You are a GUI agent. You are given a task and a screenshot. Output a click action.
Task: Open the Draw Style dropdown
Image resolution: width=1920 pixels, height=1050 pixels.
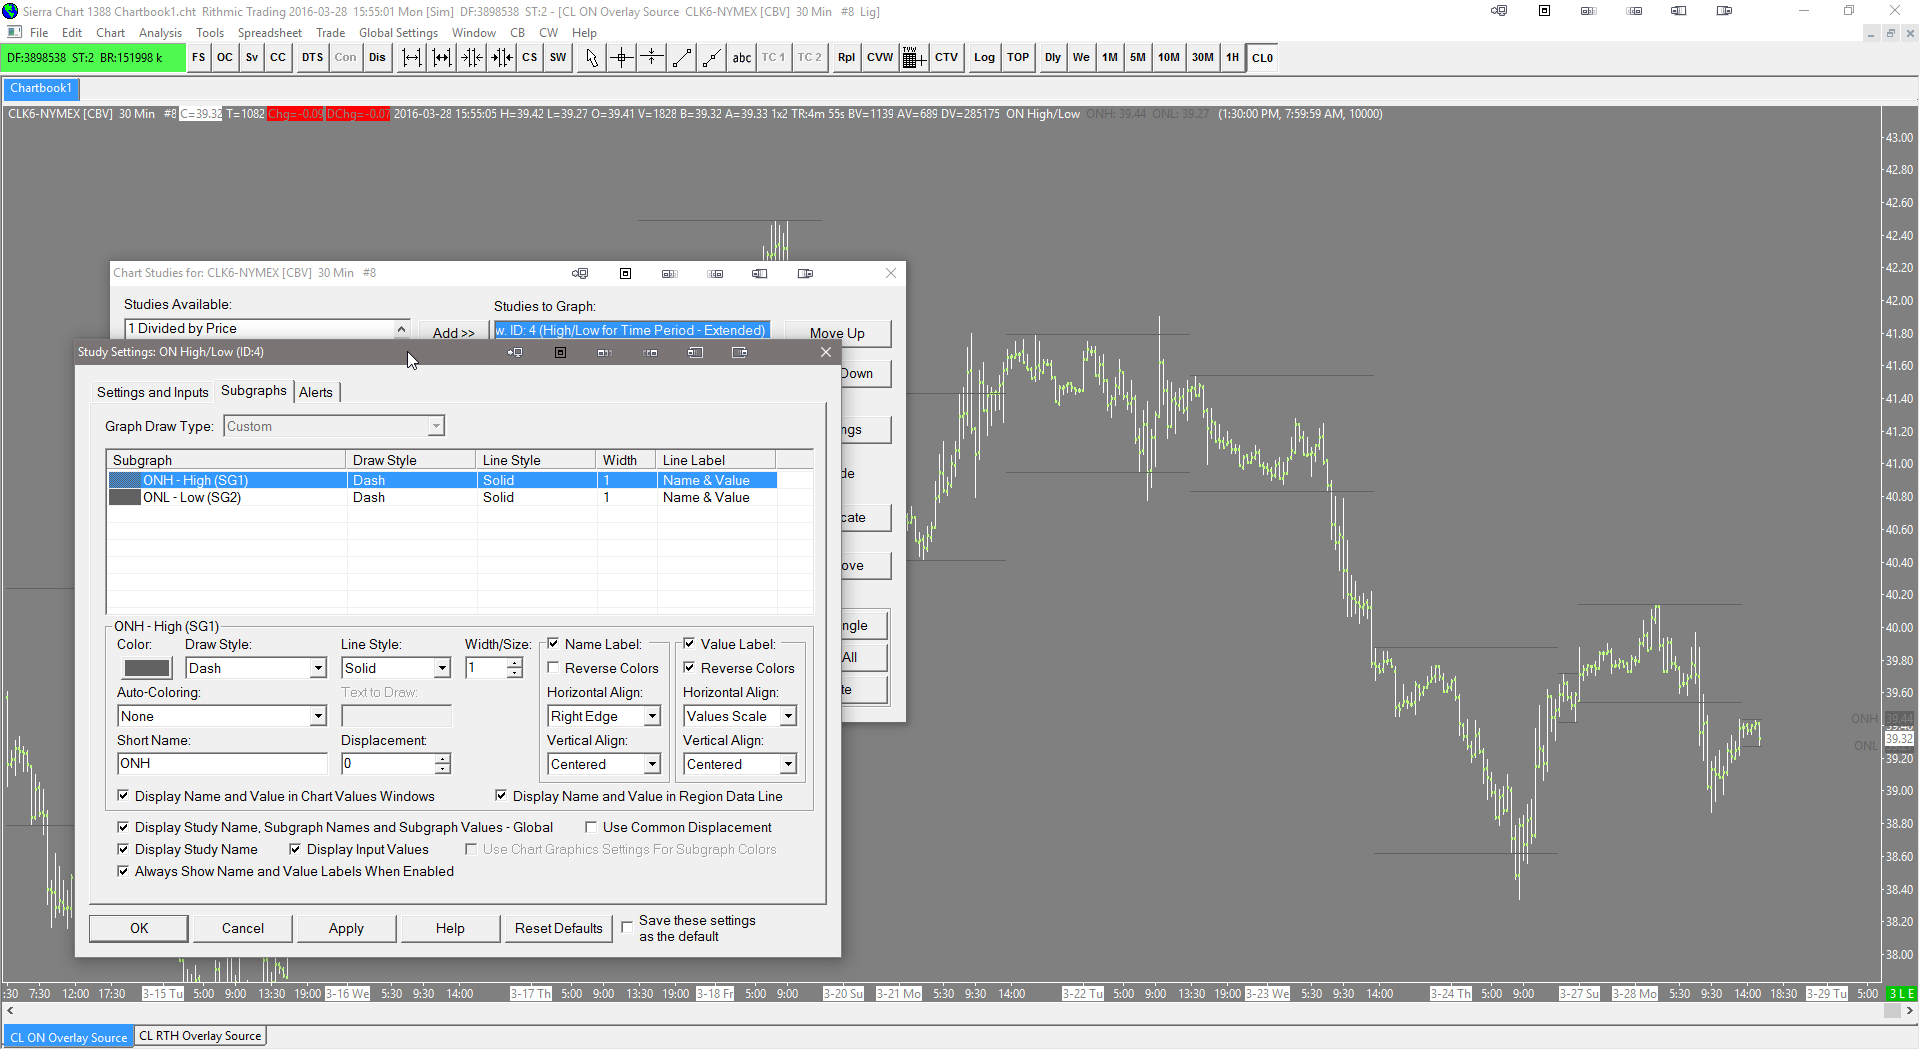click(x=256, y=668)
